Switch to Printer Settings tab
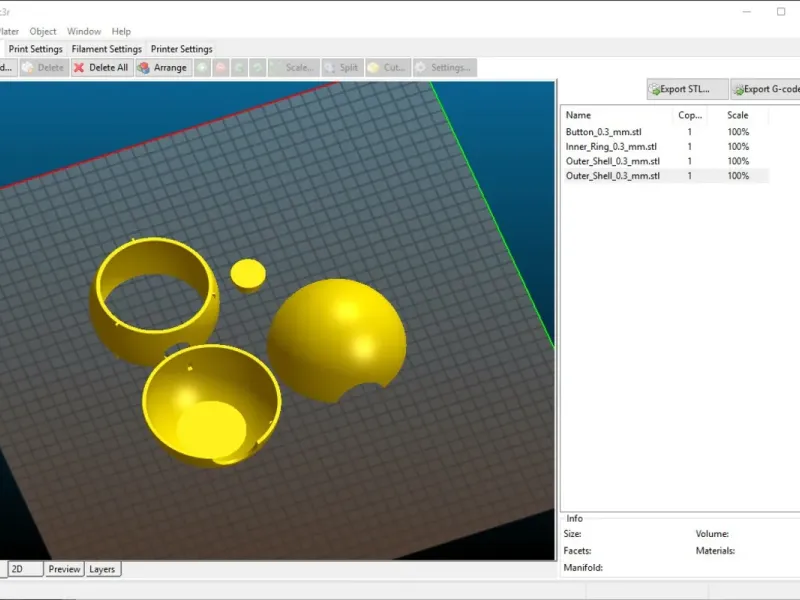The image size is (800, 600). pyautogui.click(x=182, y=49)
